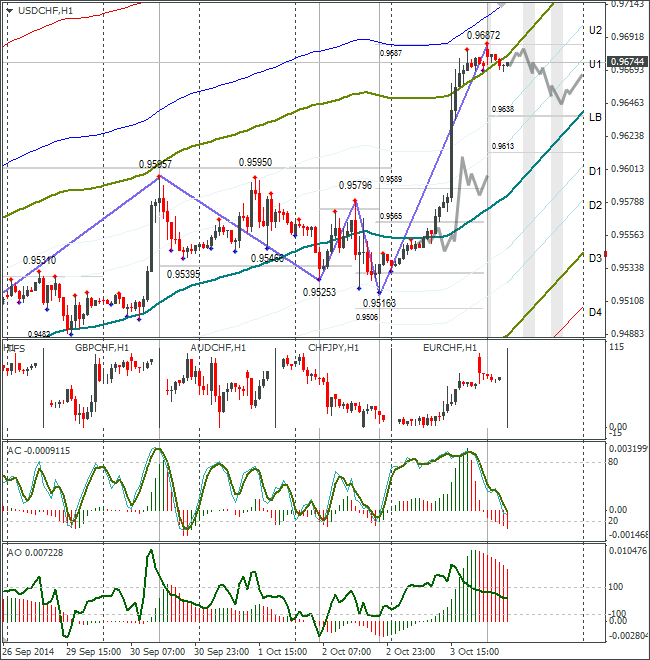Screen dimensions: 650x660
Task: Click the 0.95108 price scale value
Action: click(x=627, y=301)
